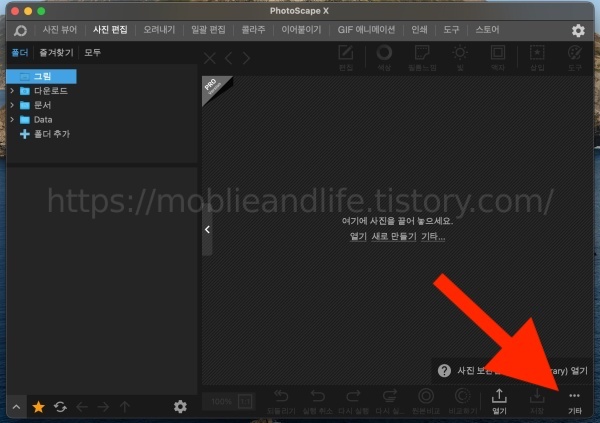Click the 1:1 actual size button
The width and height of the screenshot is (600, 423).
click(245, 402)
